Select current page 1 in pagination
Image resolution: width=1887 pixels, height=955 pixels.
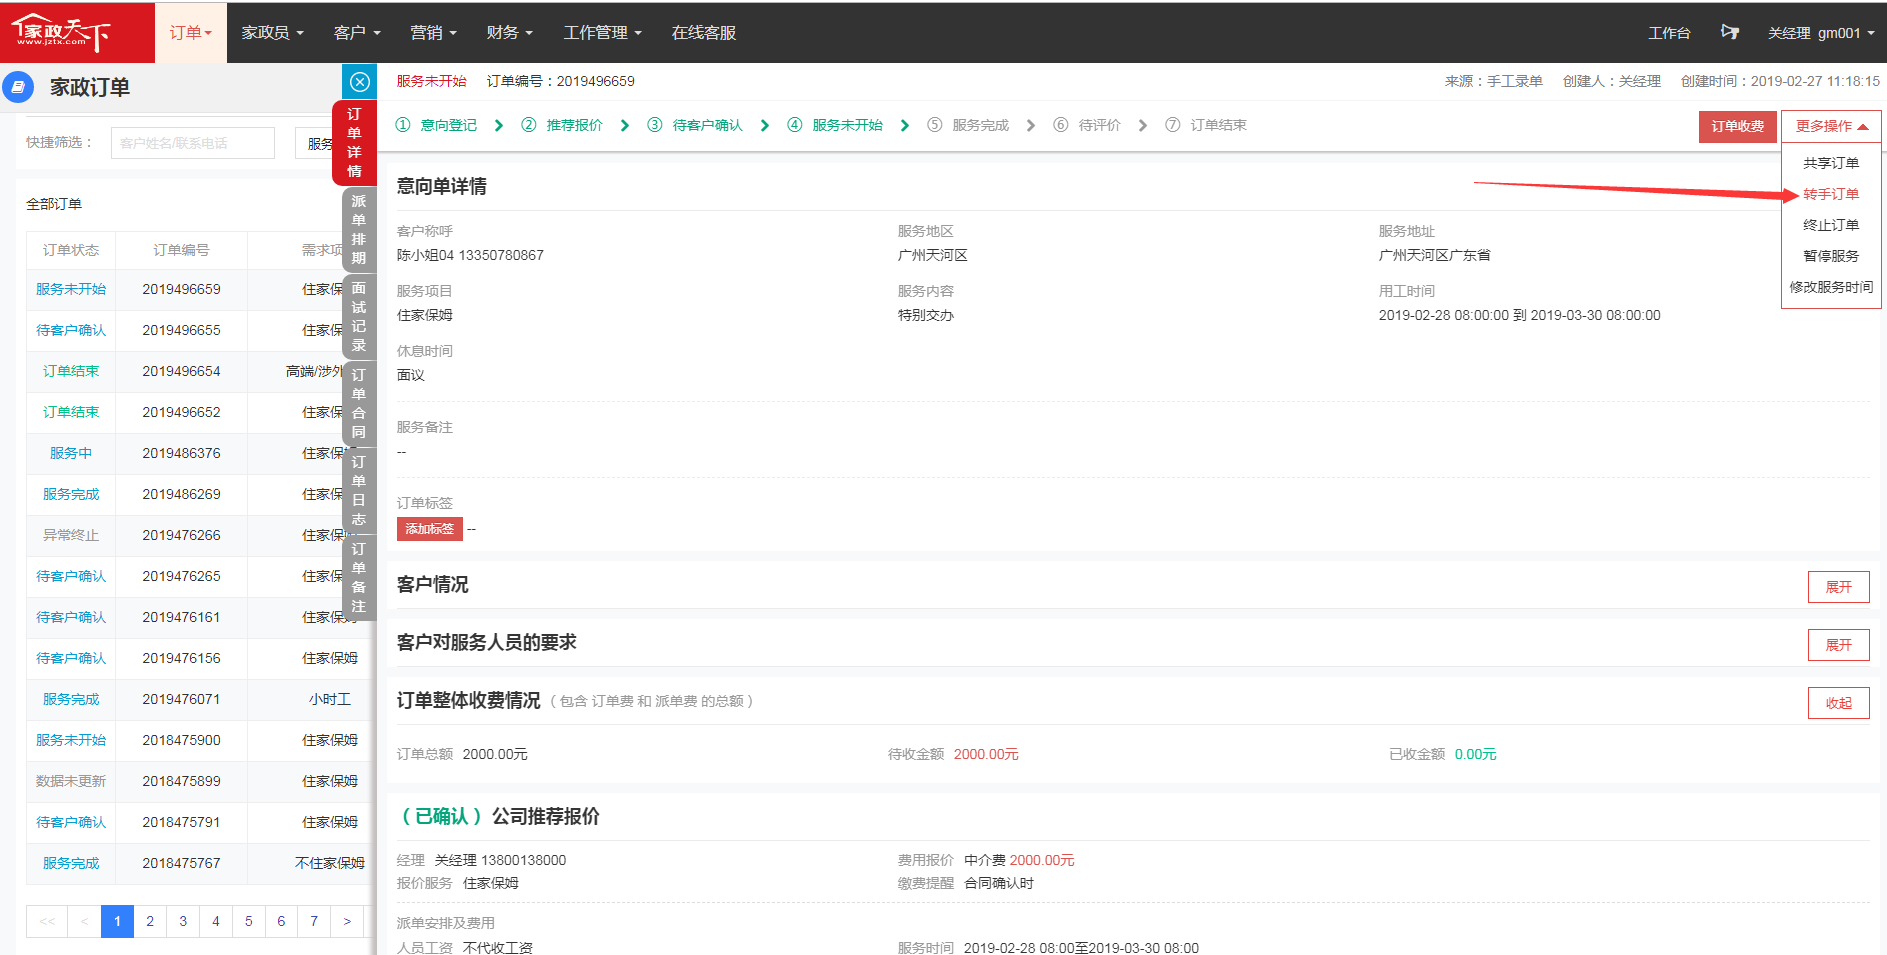[x=117, y=921]
